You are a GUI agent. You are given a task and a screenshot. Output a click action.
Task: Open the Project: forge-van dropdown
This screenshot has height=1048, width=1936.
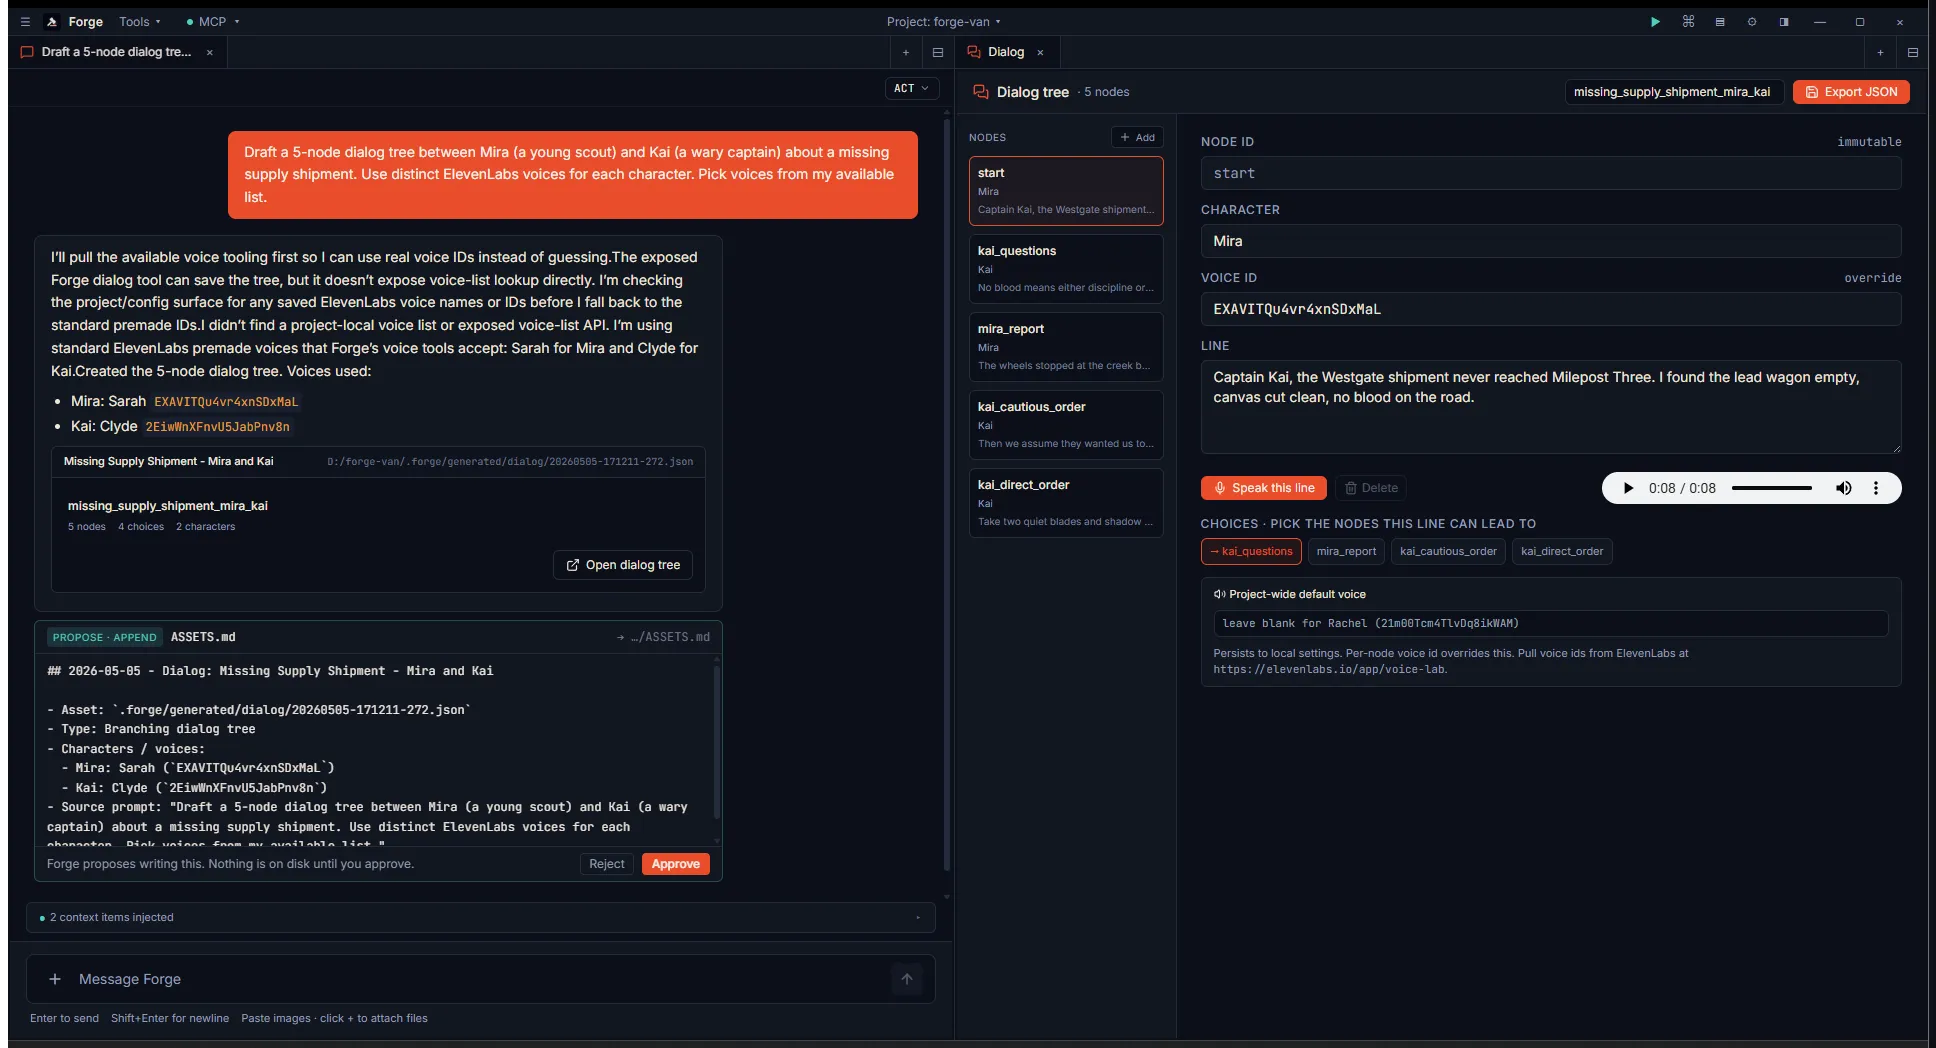tap(943, 21)
